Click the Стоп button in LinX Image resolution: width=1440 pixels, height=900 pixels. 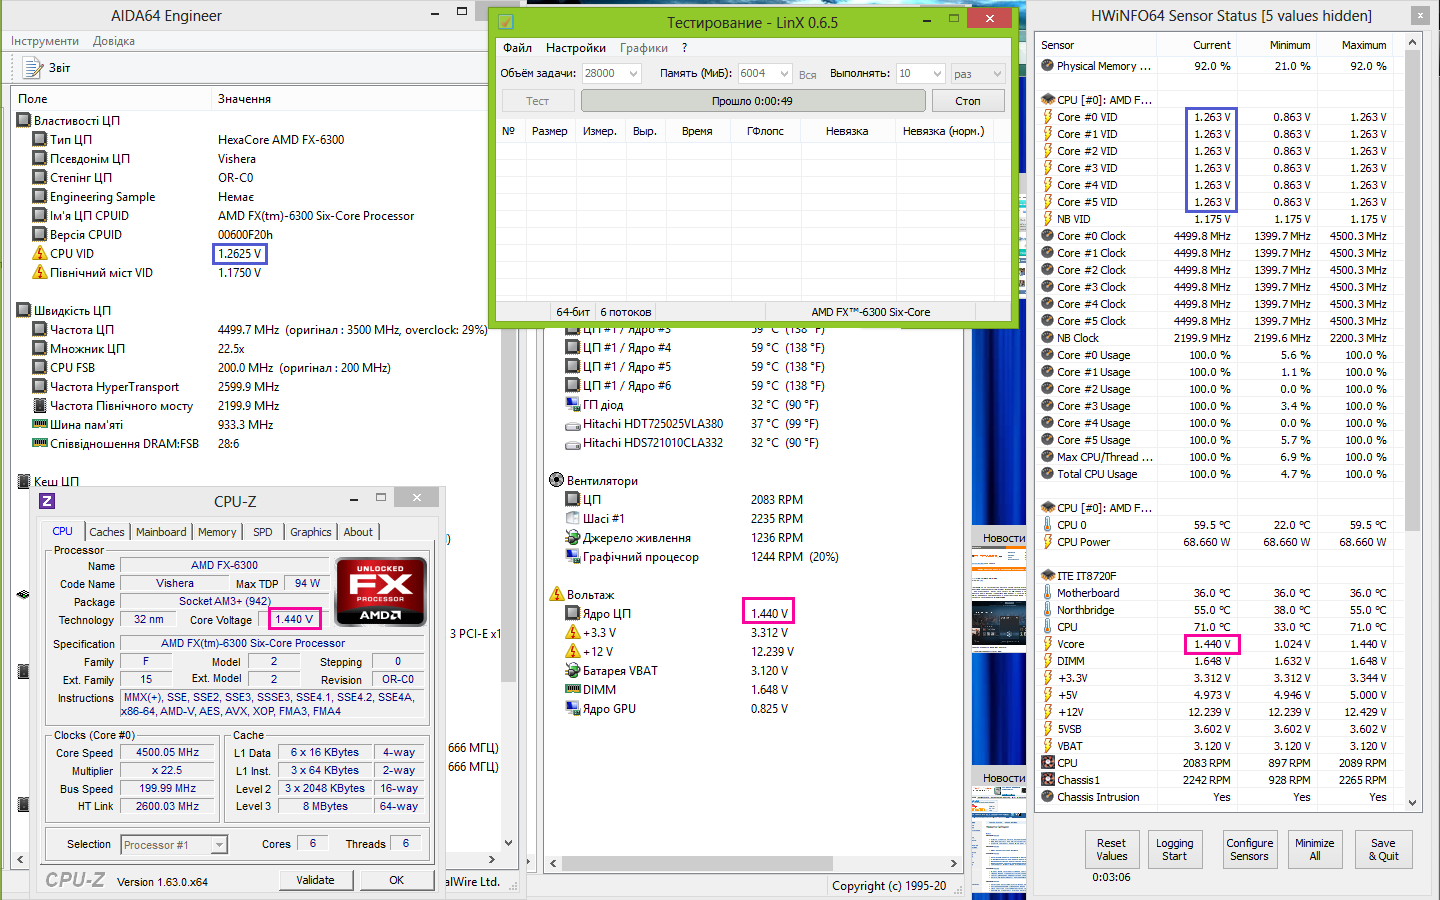[x=968, y=101]
